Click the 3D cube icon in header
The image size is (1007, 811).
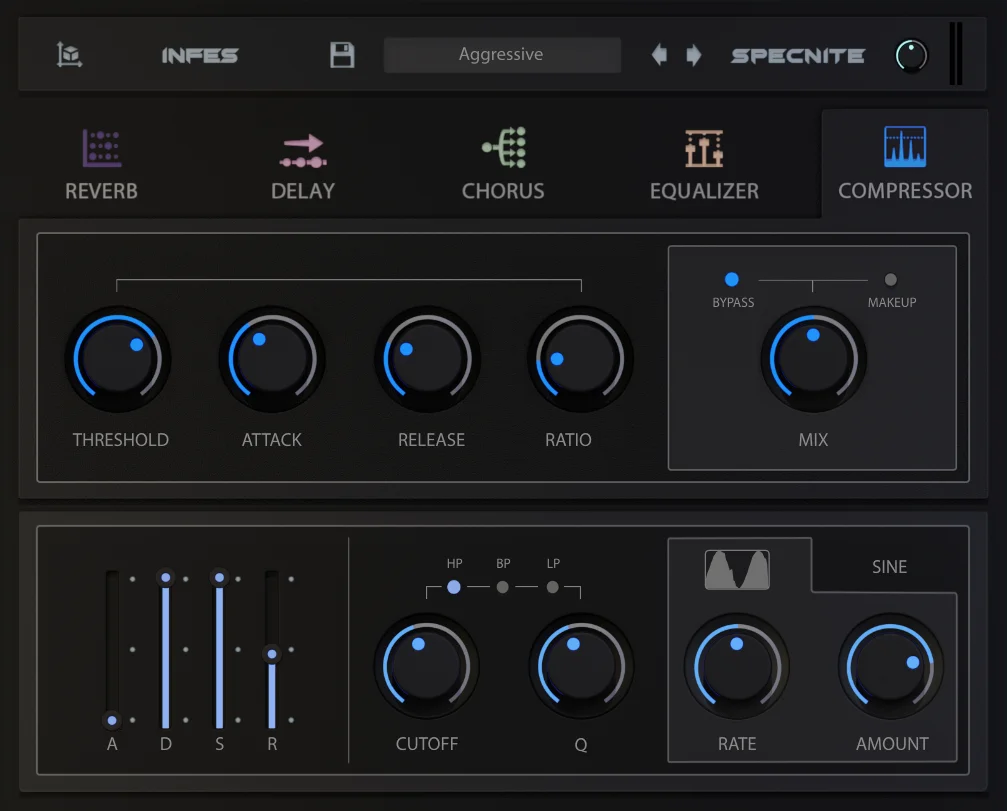tap(69, 55)
